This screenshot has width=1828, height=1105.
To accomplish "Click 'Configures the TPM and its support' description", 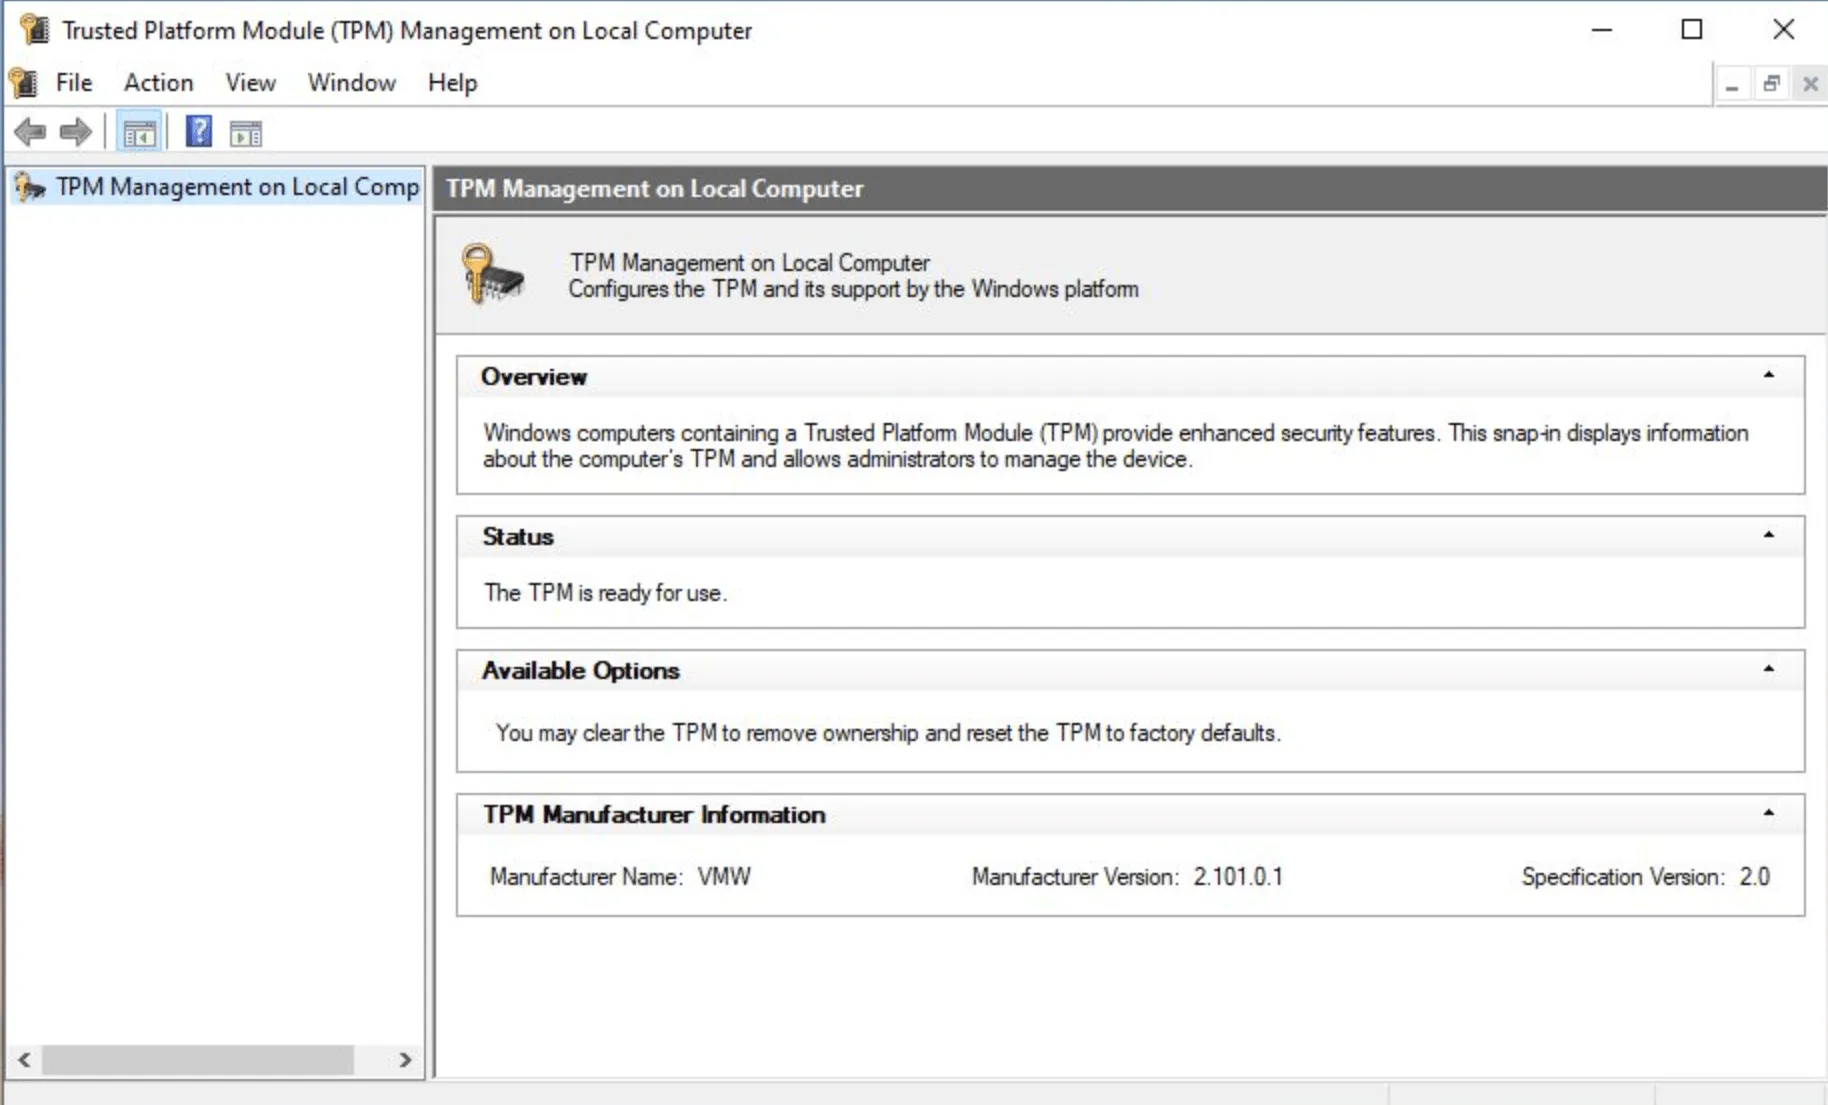I will 853,289.
